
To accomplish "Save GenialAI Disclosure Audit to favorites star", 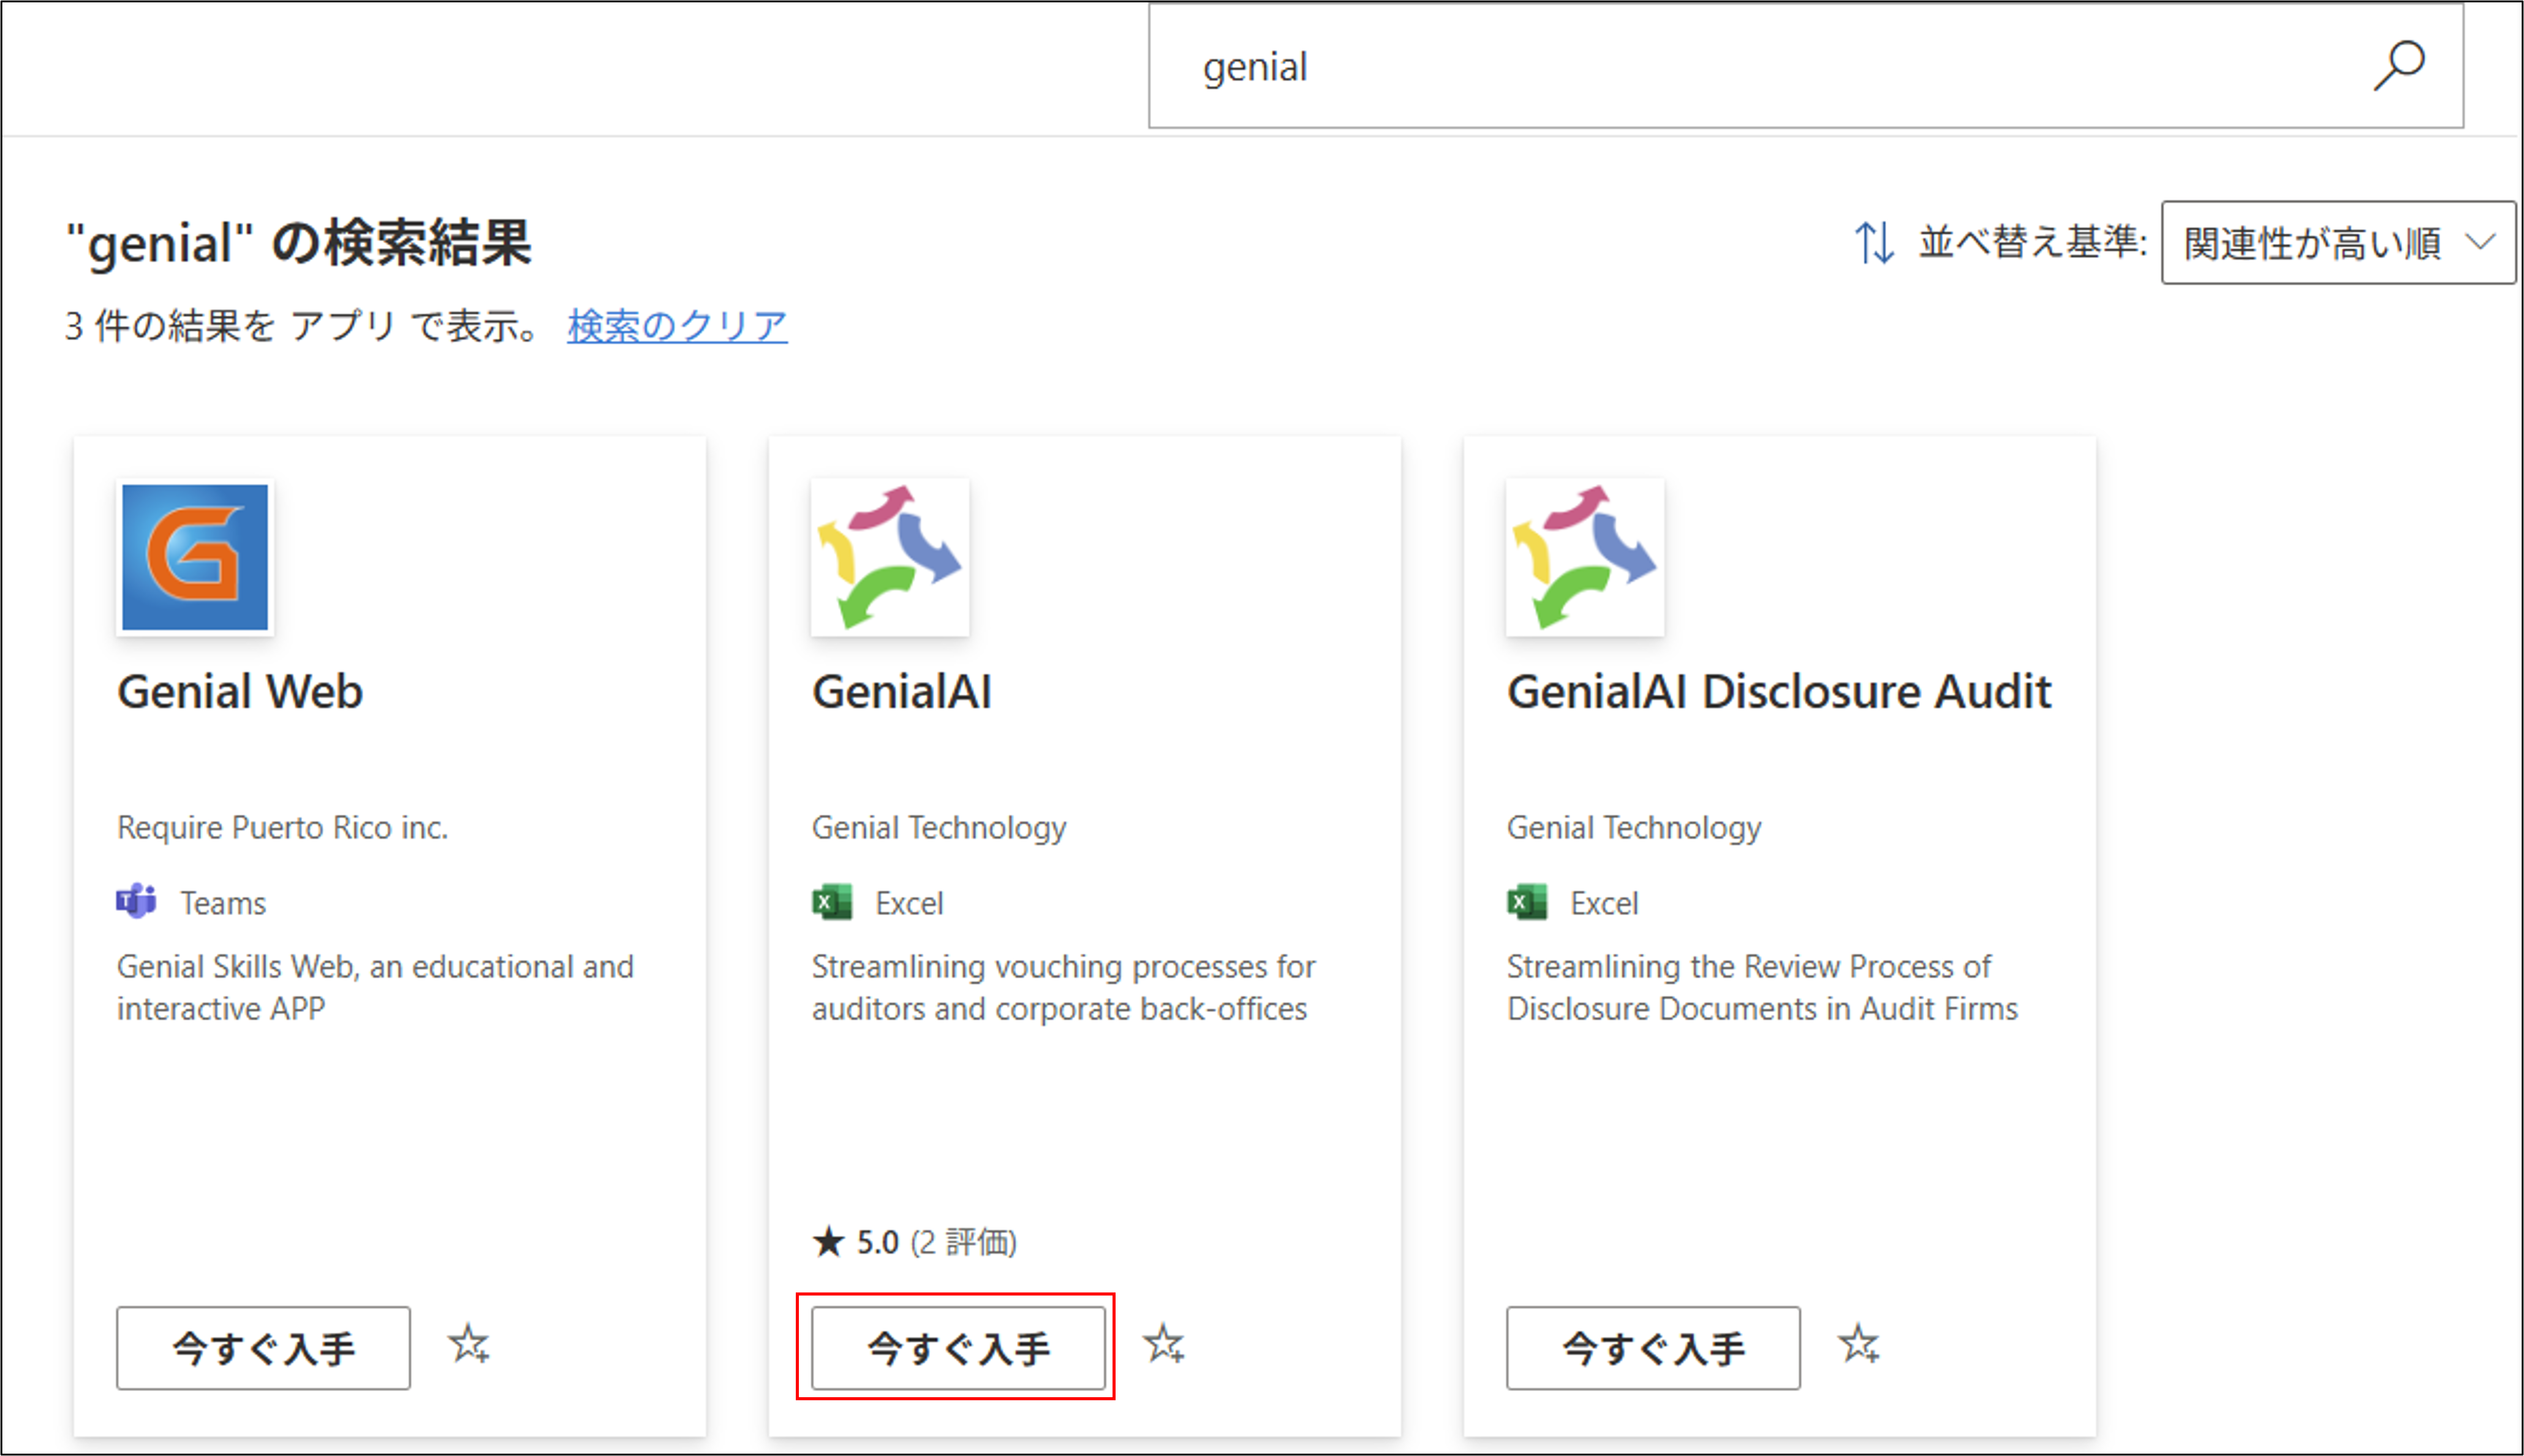I will 1858,1345.
